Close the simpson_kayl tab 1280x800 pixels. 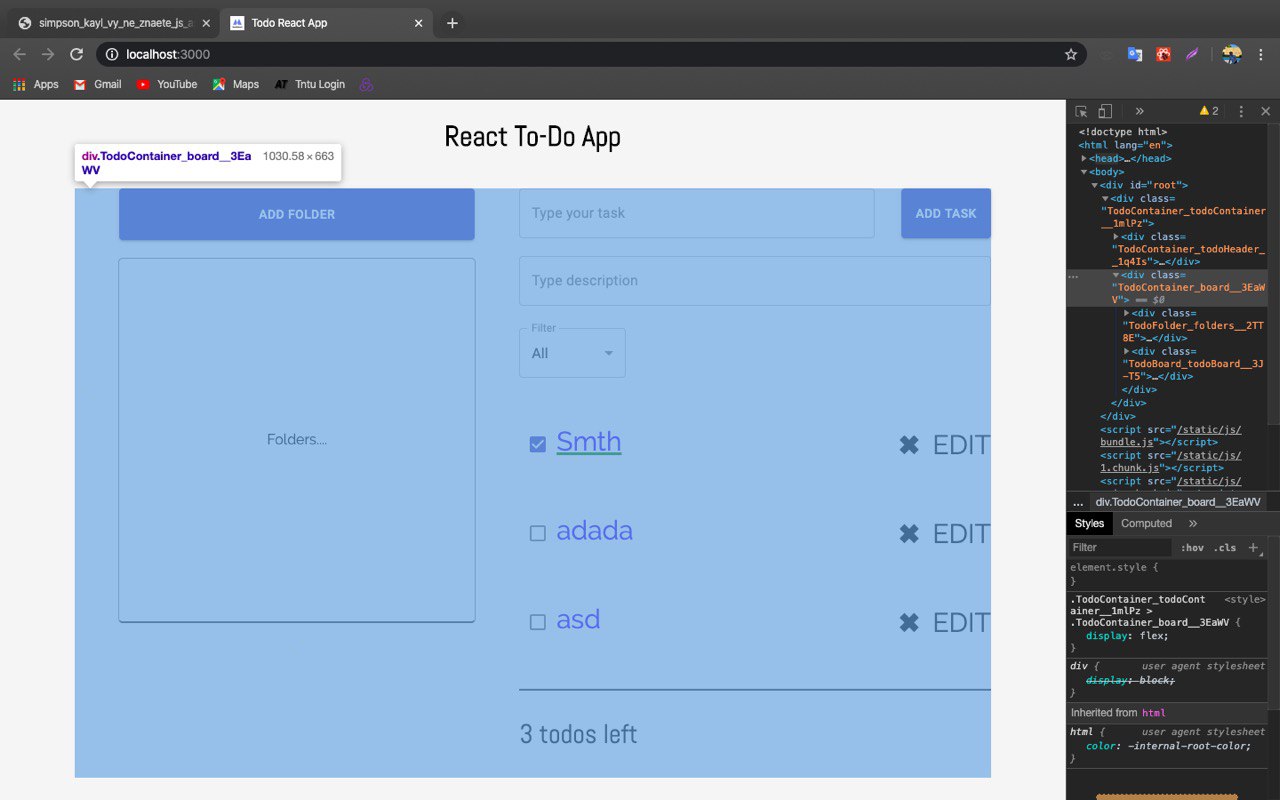coord(206,22)
